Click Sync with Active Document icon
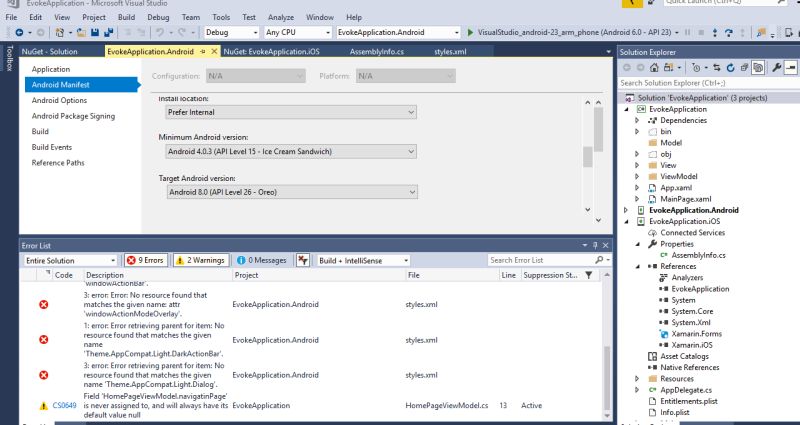 click(x=717, y=67)
